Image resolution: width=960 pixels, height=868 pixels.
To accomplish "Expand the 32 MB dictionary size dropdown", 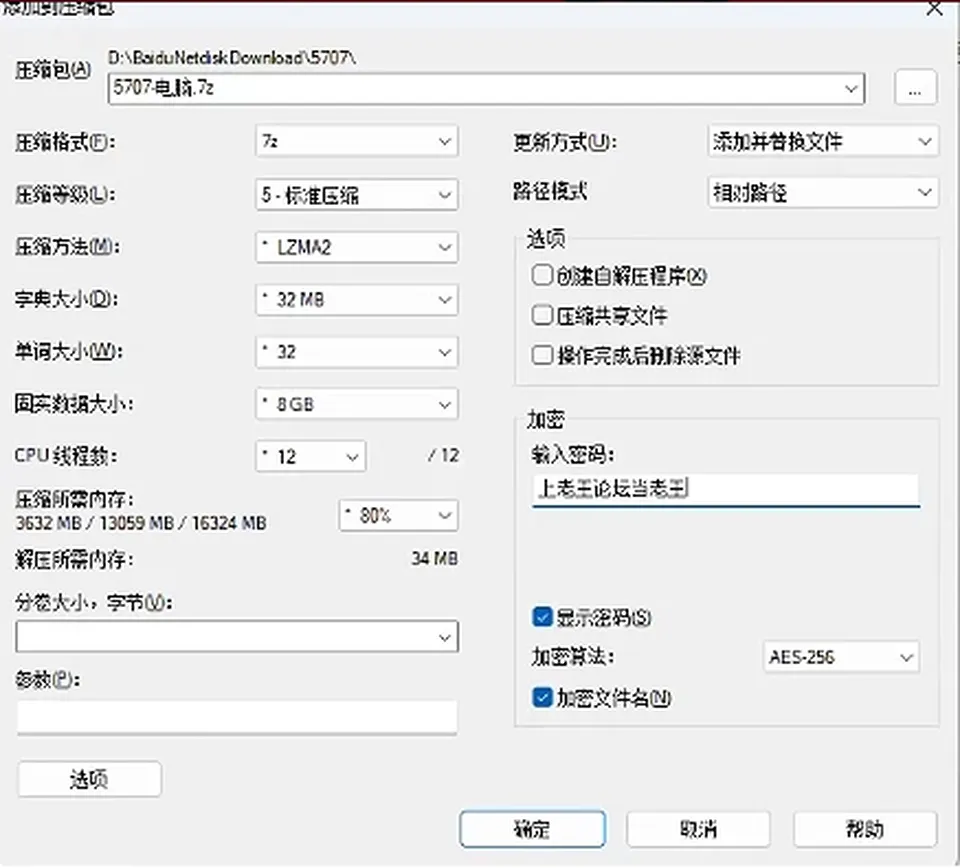I will pos(356,299).
